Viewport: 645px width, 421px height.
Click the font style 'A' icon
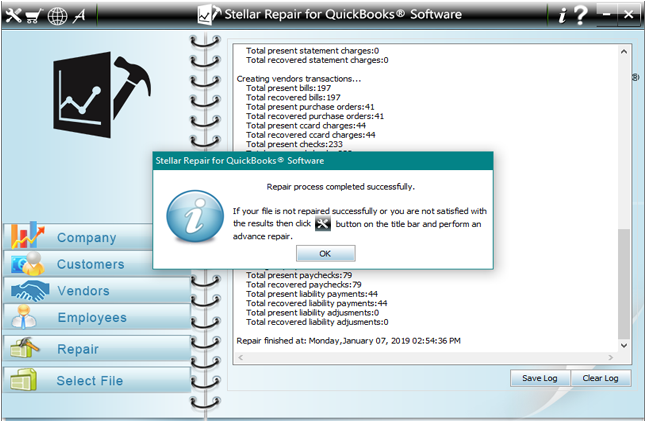click(x=79, y=16)
